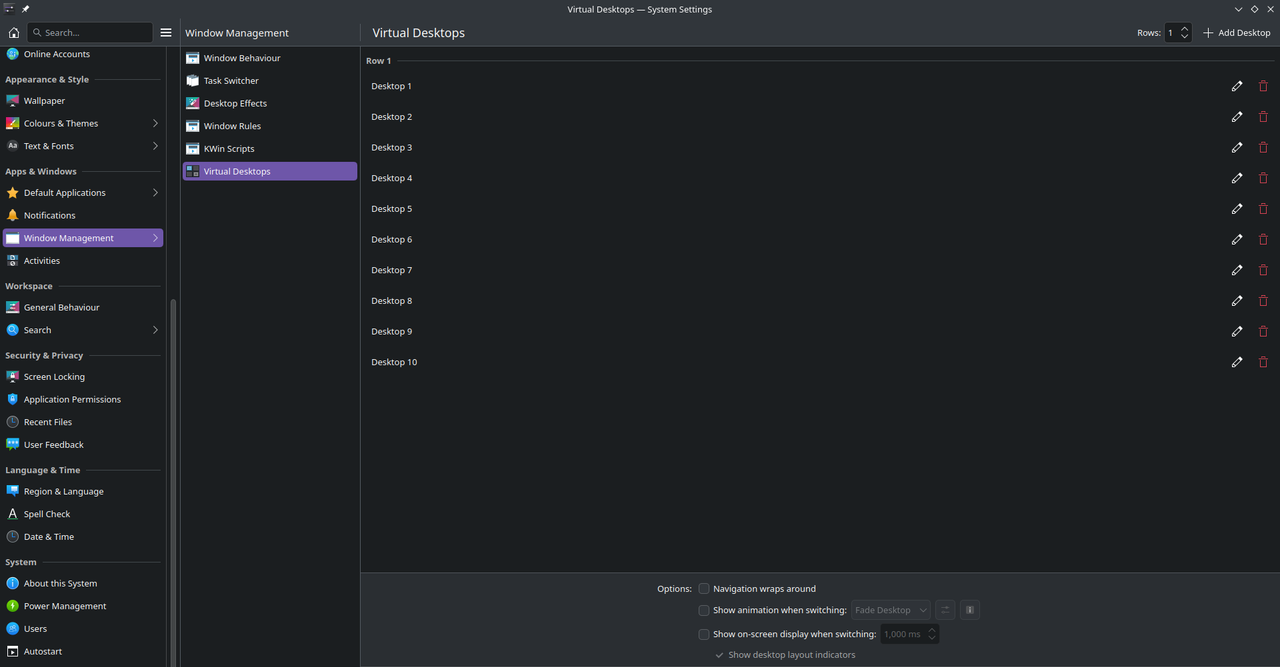This screenshot has height=667, width=1280.
Task: Click the edit pencil for Desktop 1
Action: tap(1237, 86)
